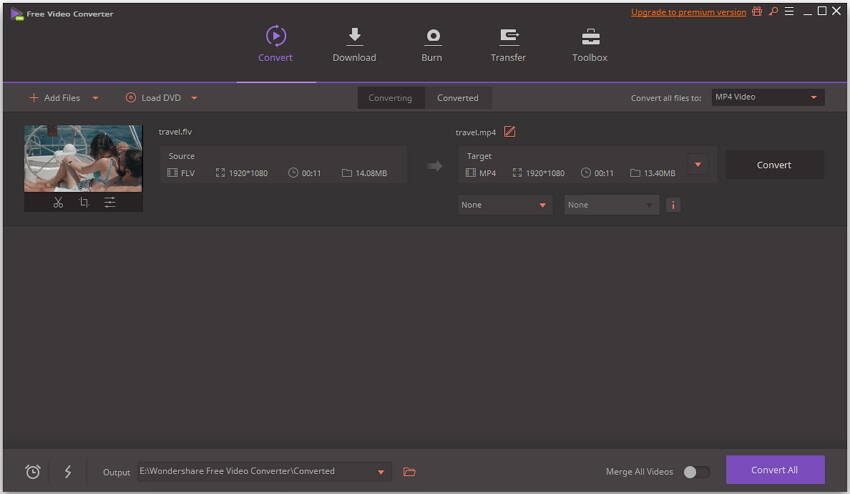Open the crop tool under thumbnail
Screen dimensions: 850x494
pyautogui.click(x=83, y=202)
